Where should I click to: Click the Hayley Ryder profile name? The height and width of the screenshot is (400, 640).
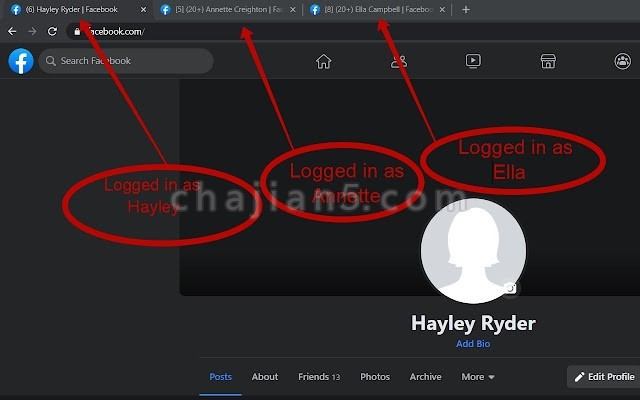pos(473,323)
